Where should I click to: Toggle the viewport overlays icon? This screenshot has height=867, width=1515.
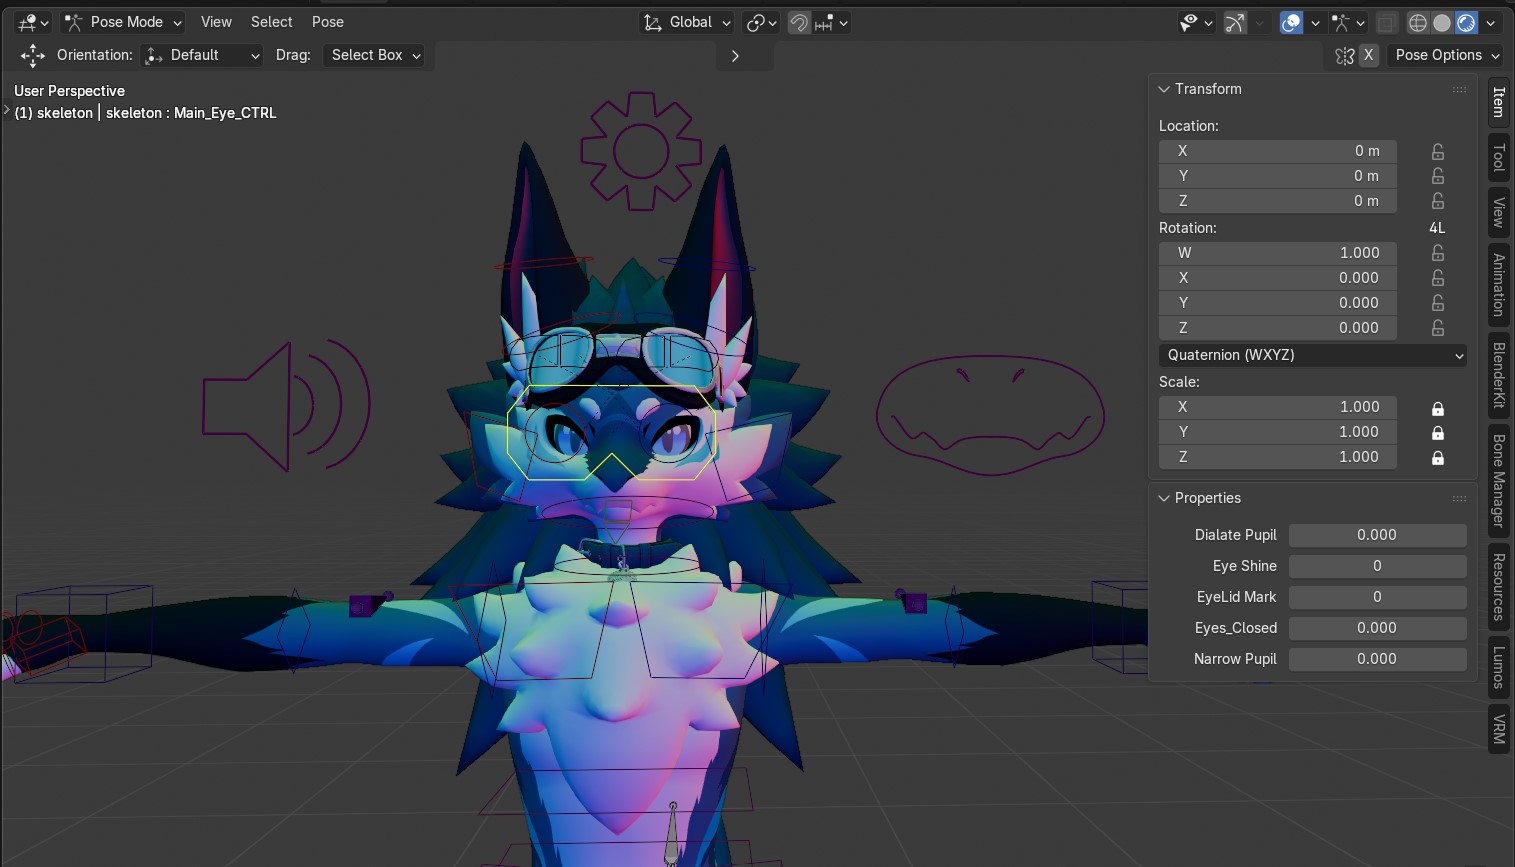1291,22
